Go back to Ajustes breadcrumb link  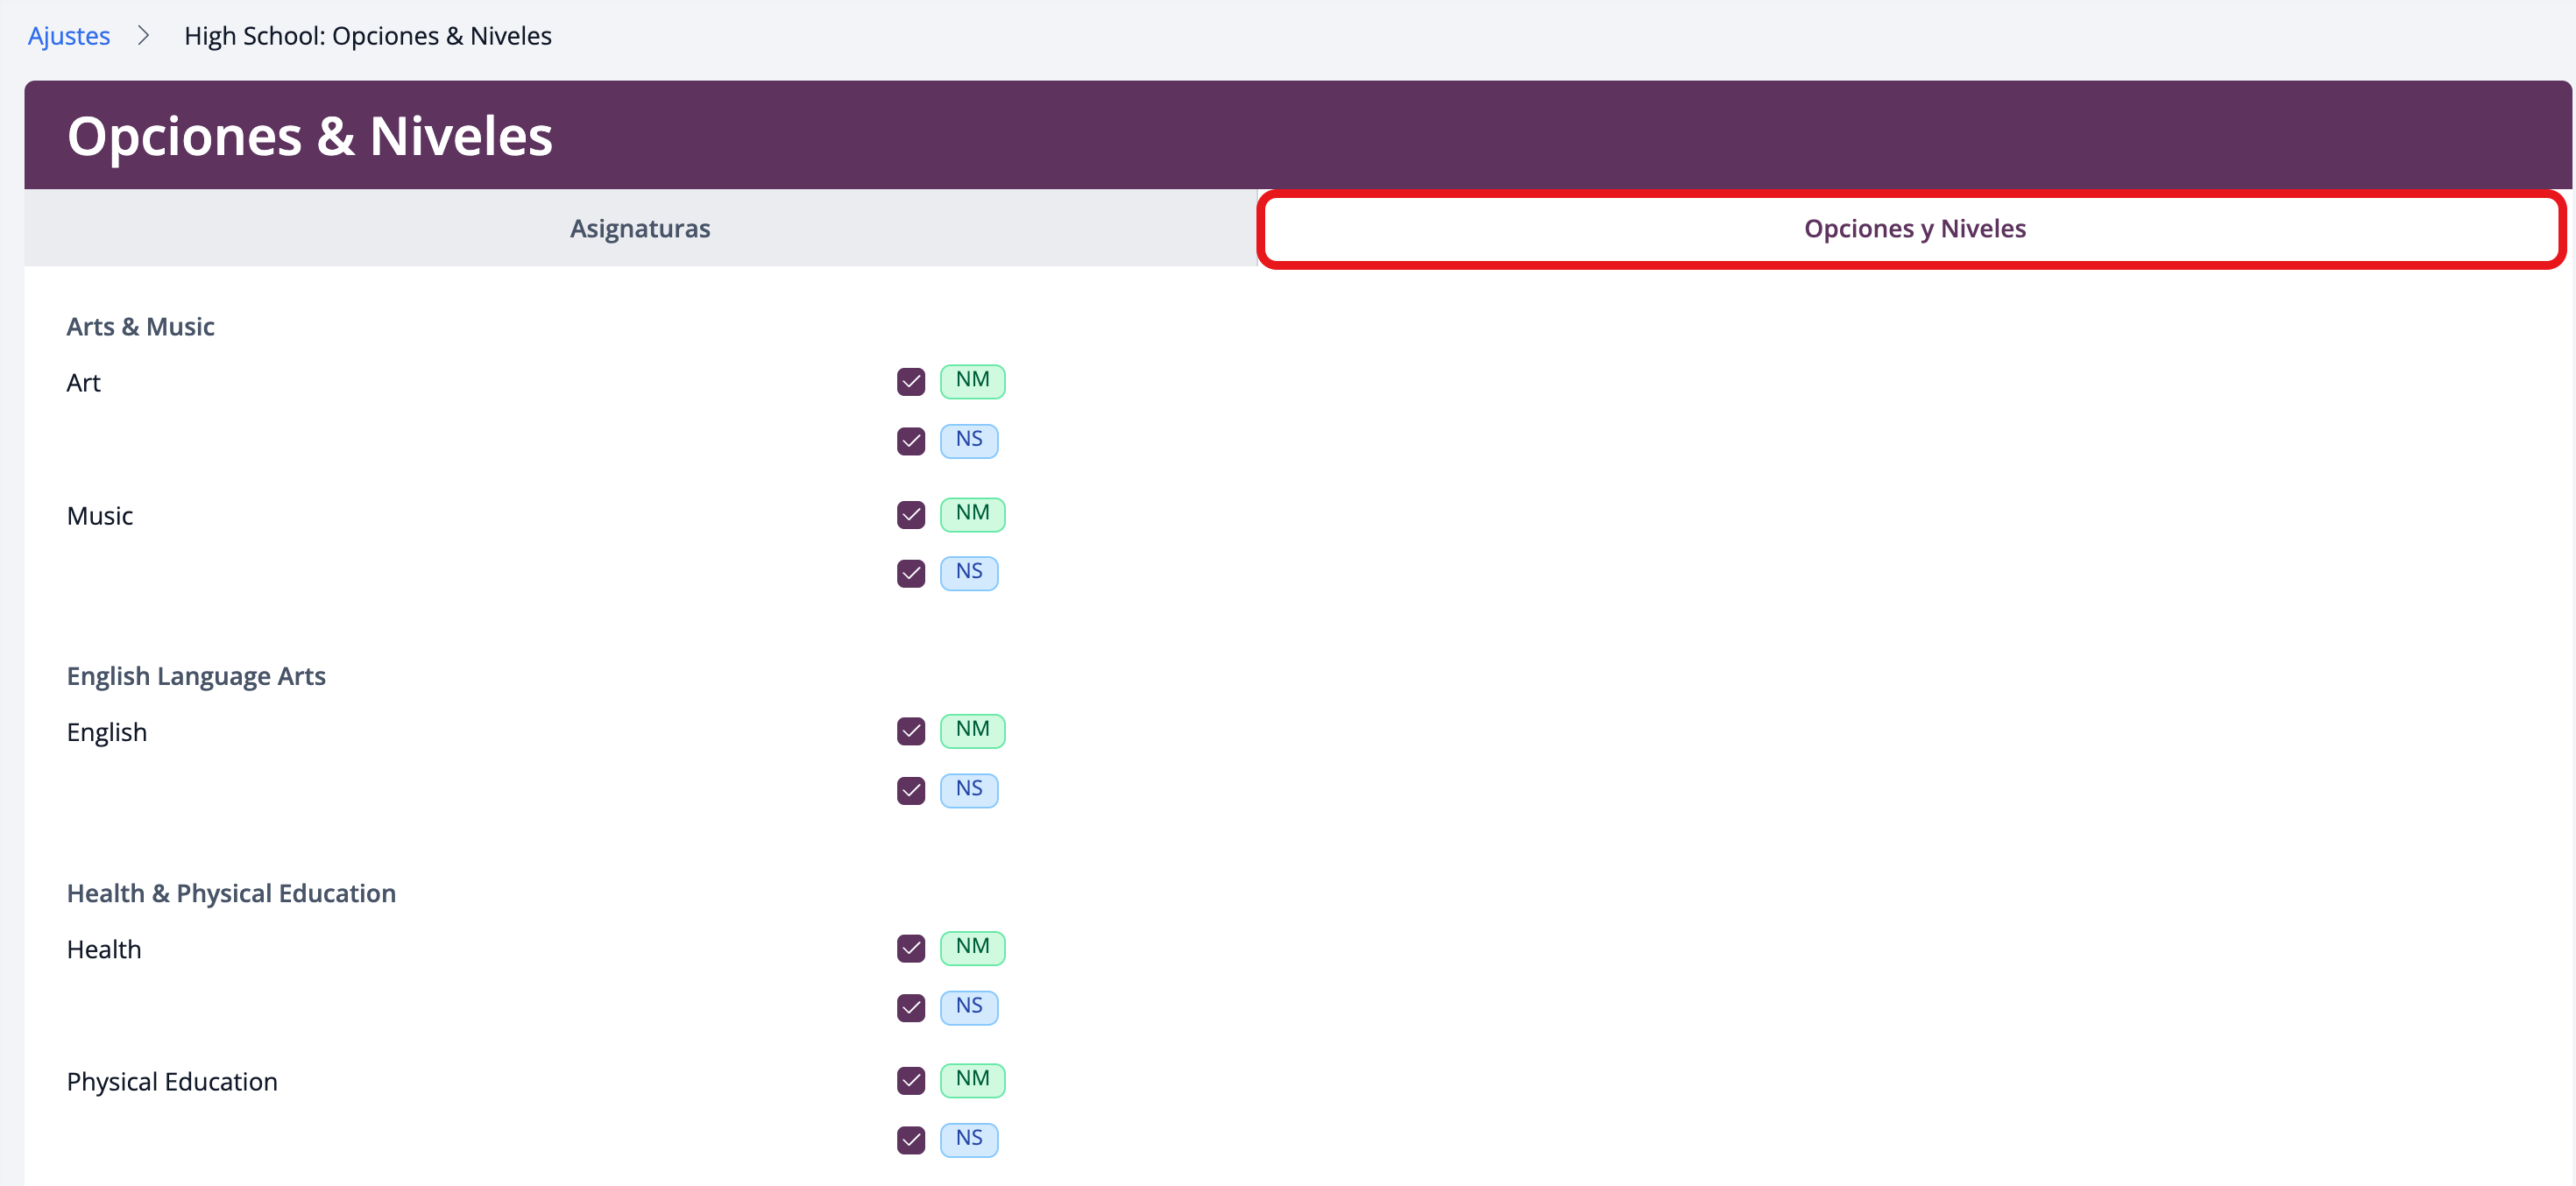point(69,36)
